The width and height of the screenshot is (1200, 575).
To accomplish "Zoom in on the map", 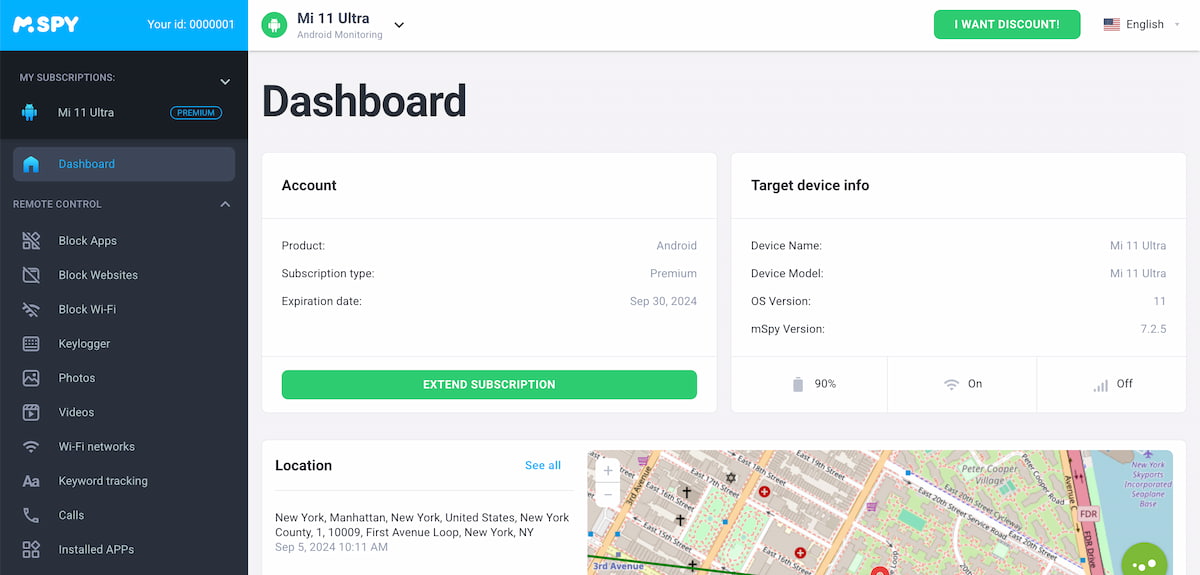I will (x=608, y=471).
